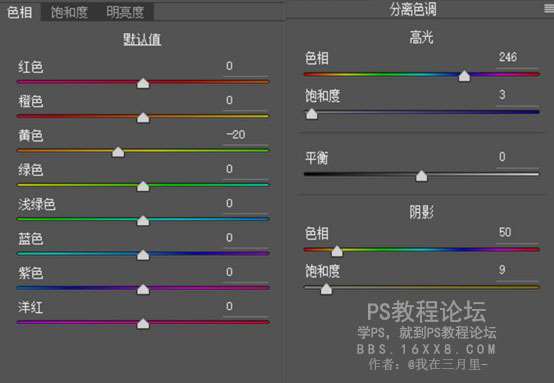Click the 平衡 label
The height and width of the screenshot is (383, 554).
point(317,158)
